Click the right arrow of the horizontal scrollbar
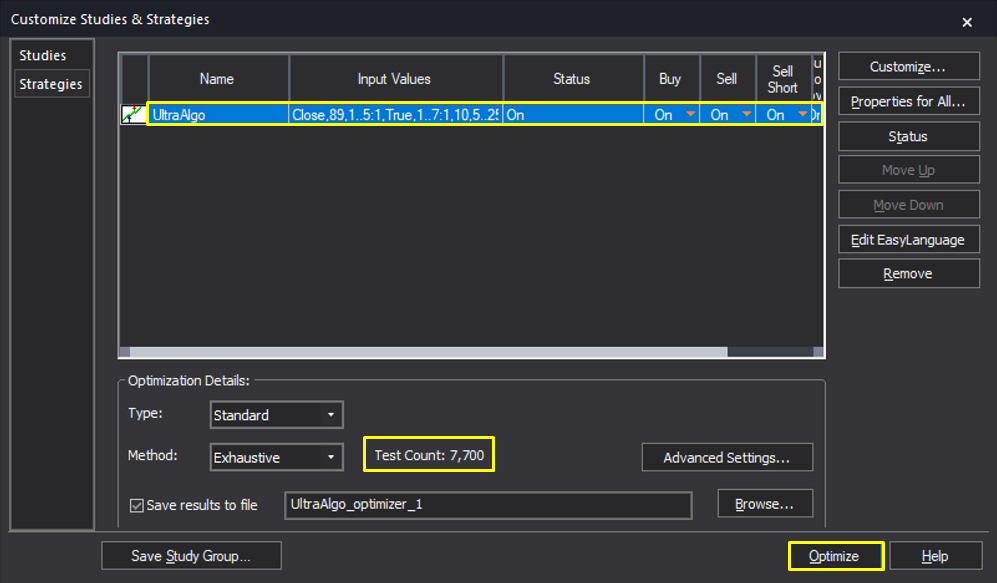Image resolution: width=997 pixels, height=583 pixels. 818,352
